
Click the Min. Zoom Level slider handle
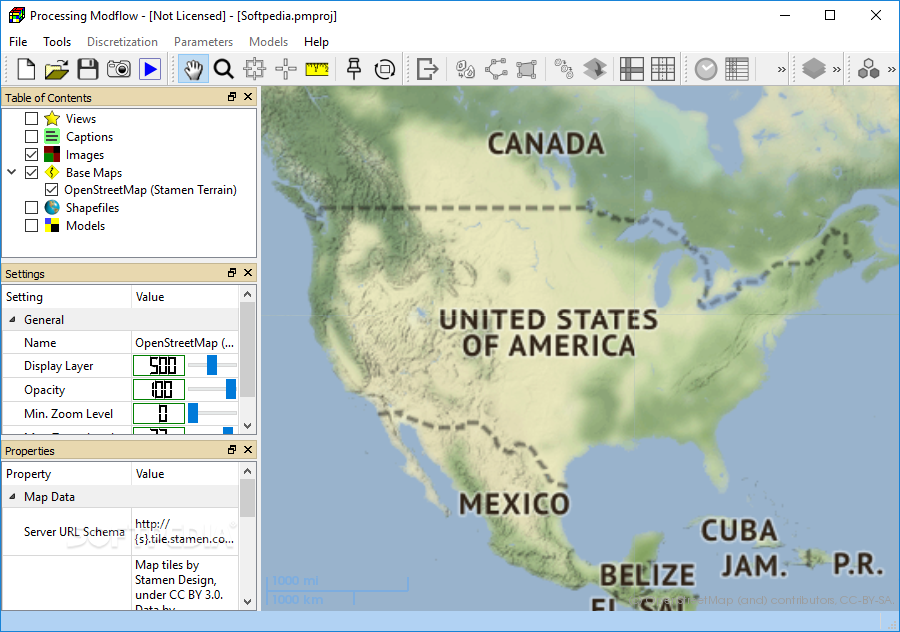click(193, 413)
